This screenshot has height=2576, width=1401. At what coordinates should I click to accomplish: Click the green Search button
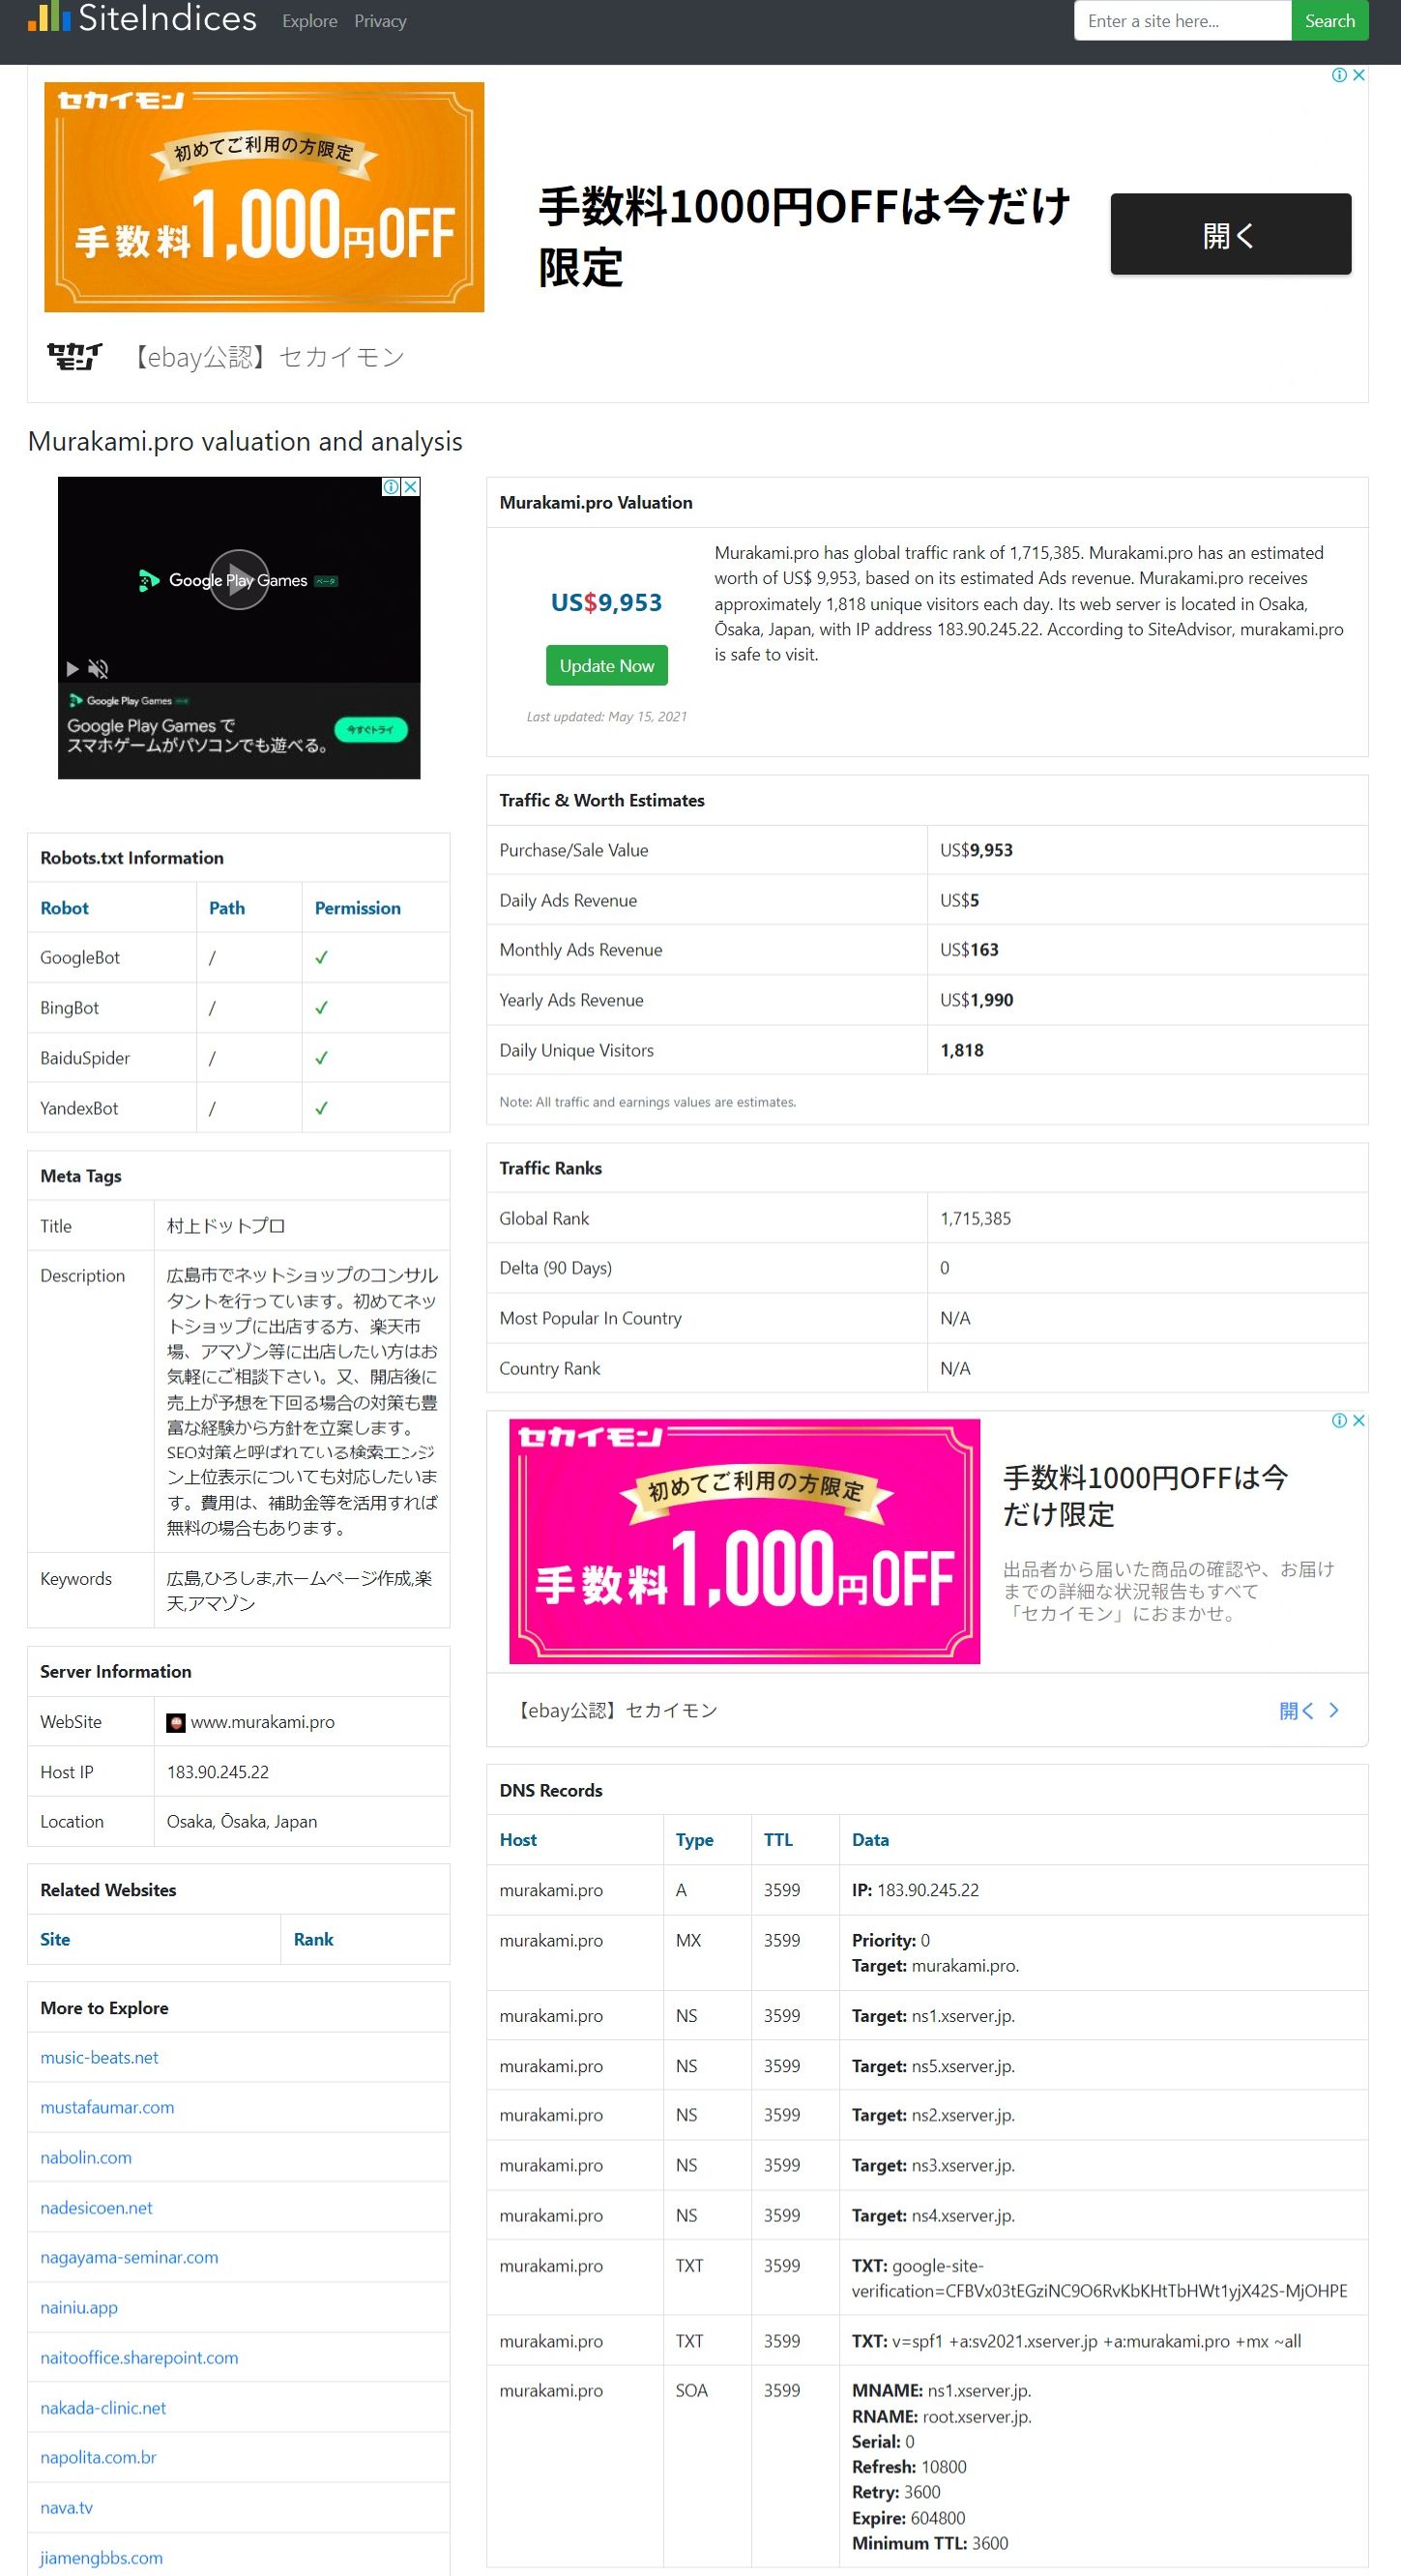point(1329,21)
